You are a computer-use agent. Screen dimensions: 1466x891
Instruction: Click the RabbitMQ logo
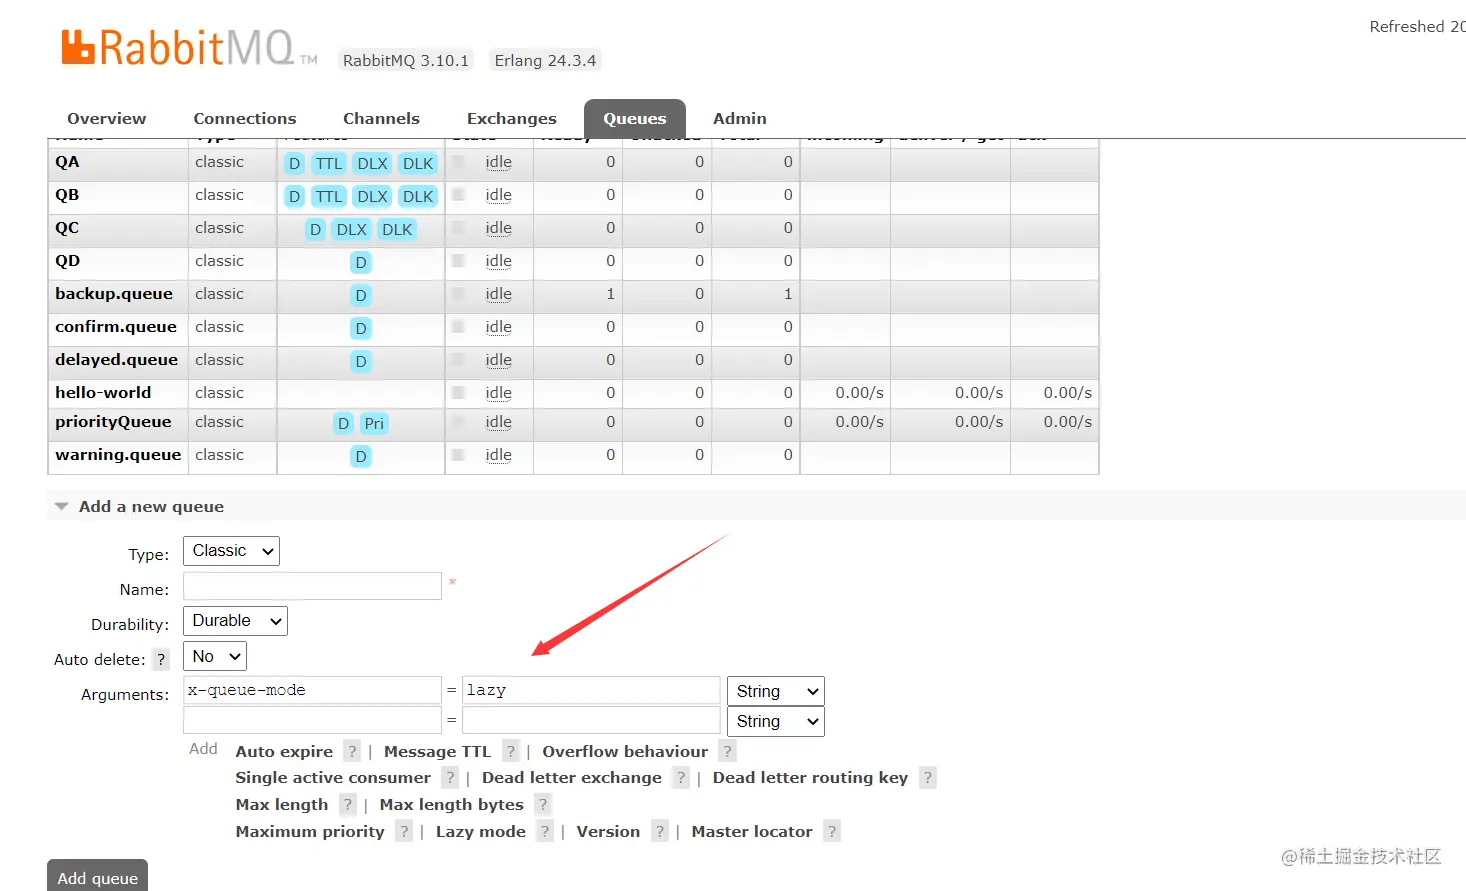point(189,48)
